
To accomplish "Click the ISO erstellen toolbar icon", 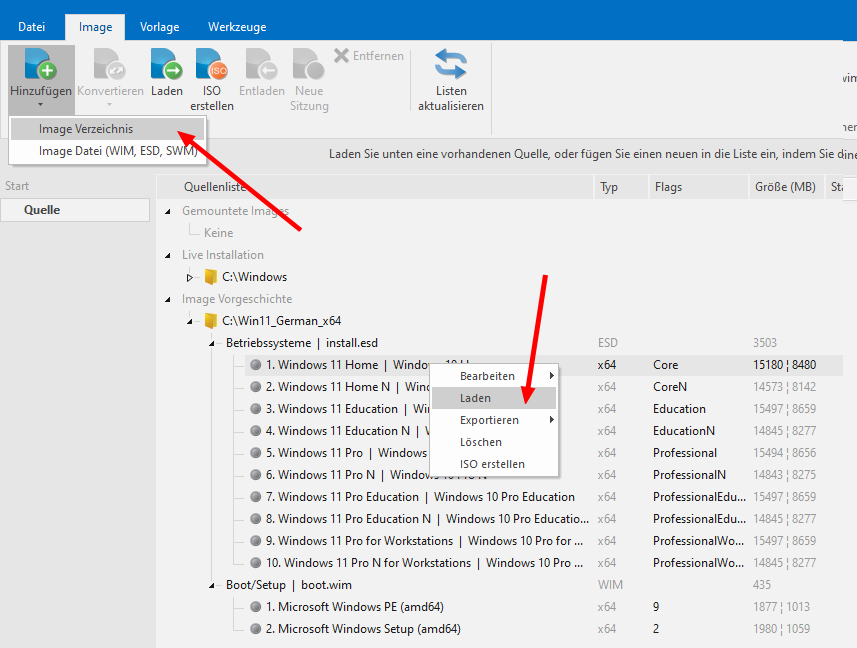I will coord(212,63).
